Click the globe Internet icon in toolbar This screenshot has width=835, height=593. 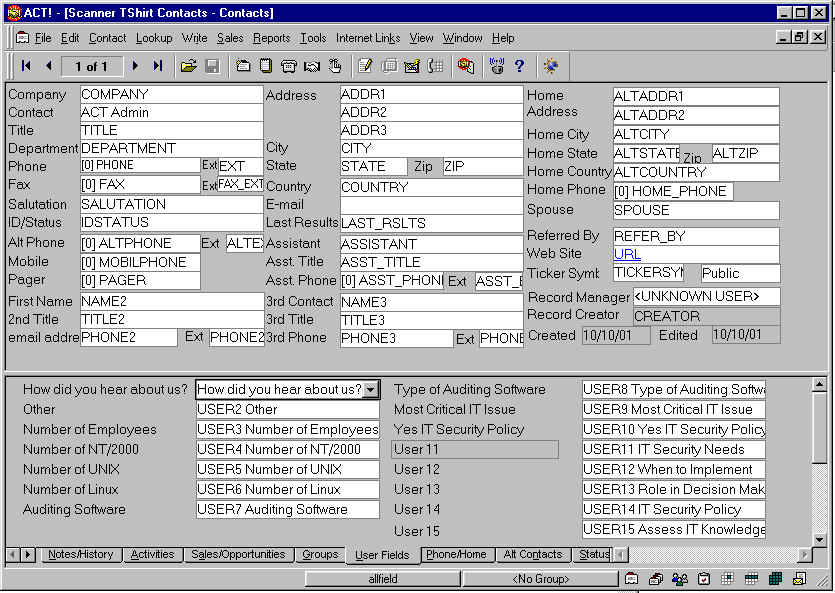[551, 66]
